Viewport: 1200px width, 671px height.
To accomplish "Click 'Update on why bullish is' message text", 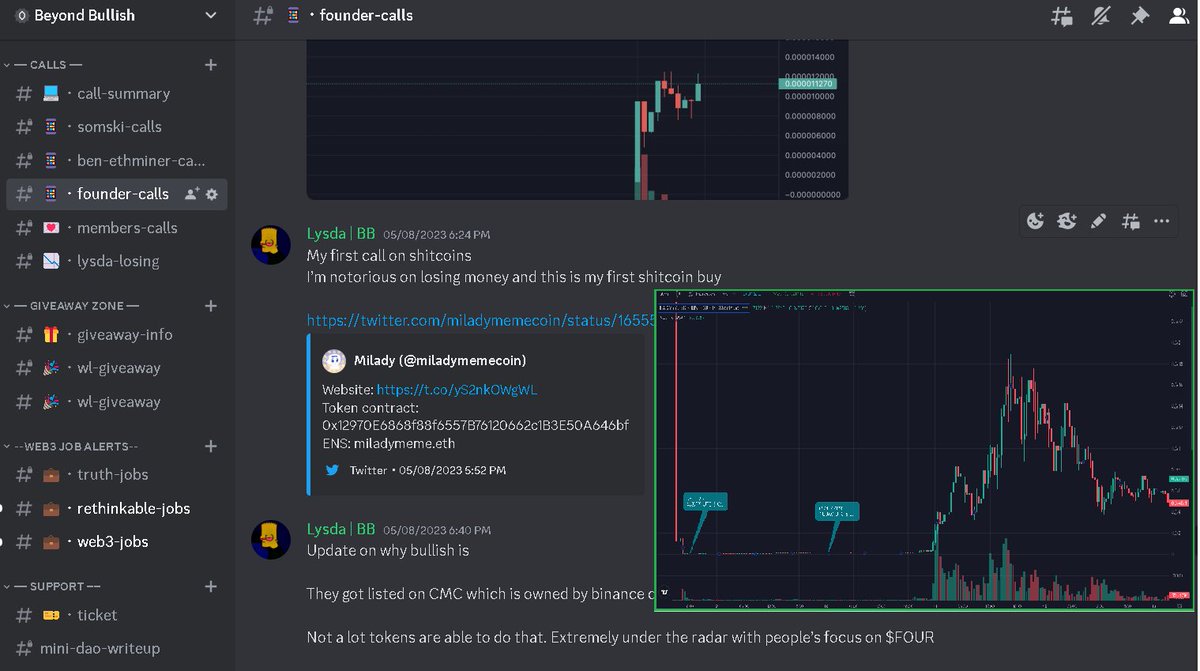I will click(388, 551).
